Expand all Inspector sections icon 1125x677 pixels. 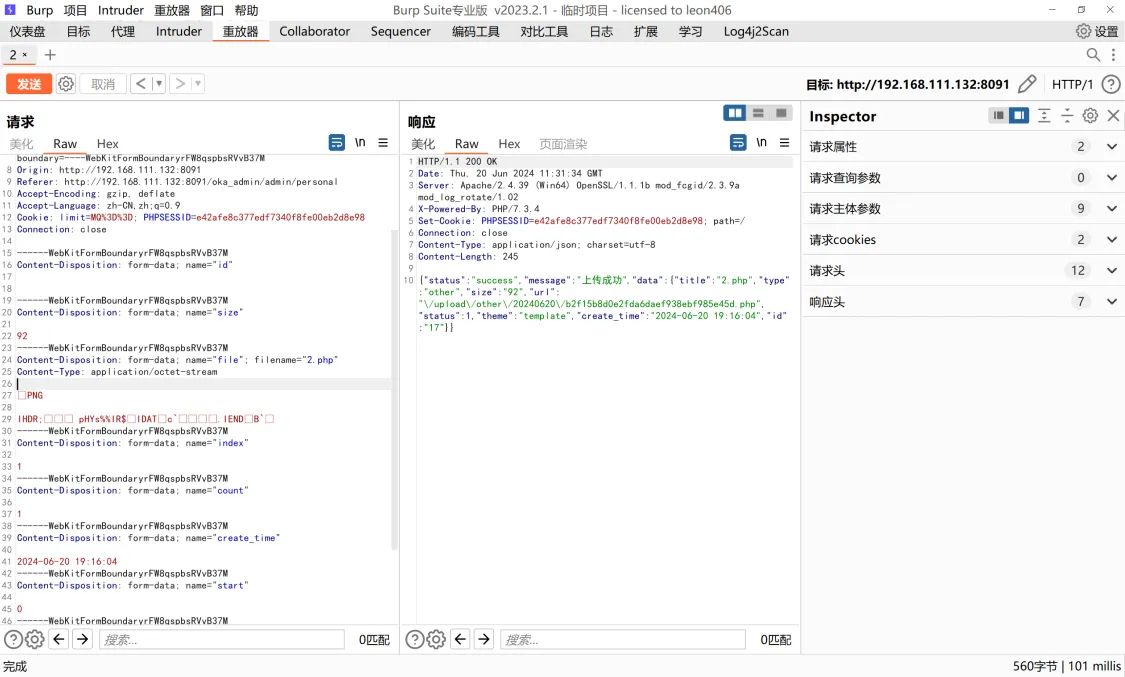pos(1044,115)
